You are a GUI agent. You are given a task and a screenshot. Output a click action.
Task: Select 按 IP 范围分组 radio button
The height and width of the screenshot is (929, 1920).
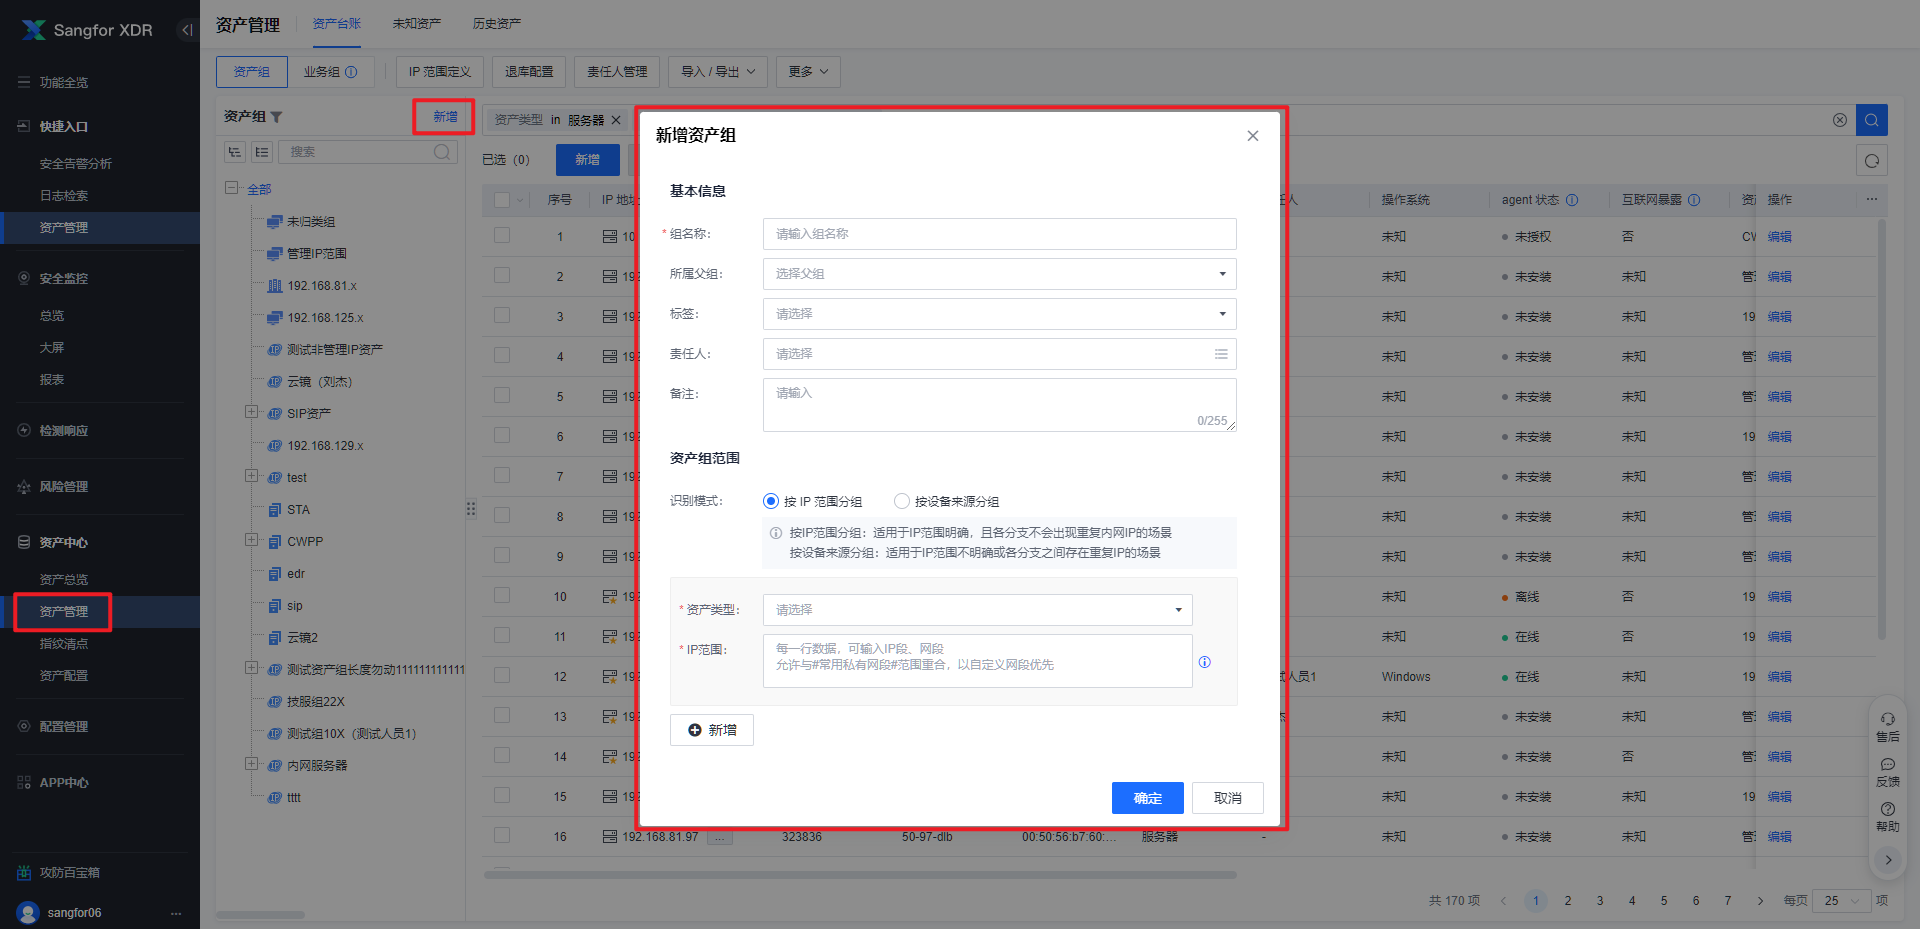[x=771, y=501]
